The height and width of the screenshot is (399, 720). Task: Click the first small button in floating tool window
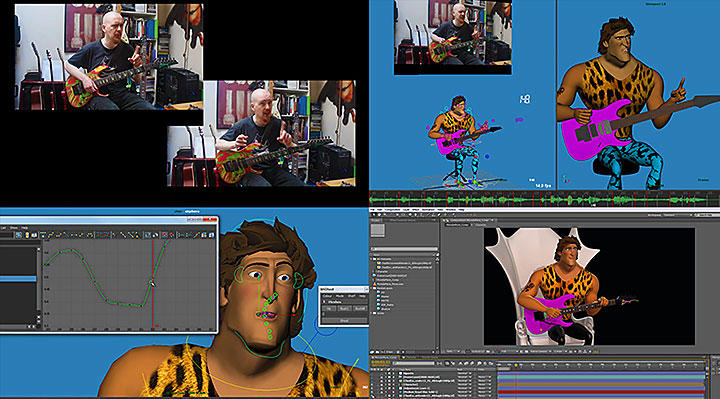coord(329,309)
